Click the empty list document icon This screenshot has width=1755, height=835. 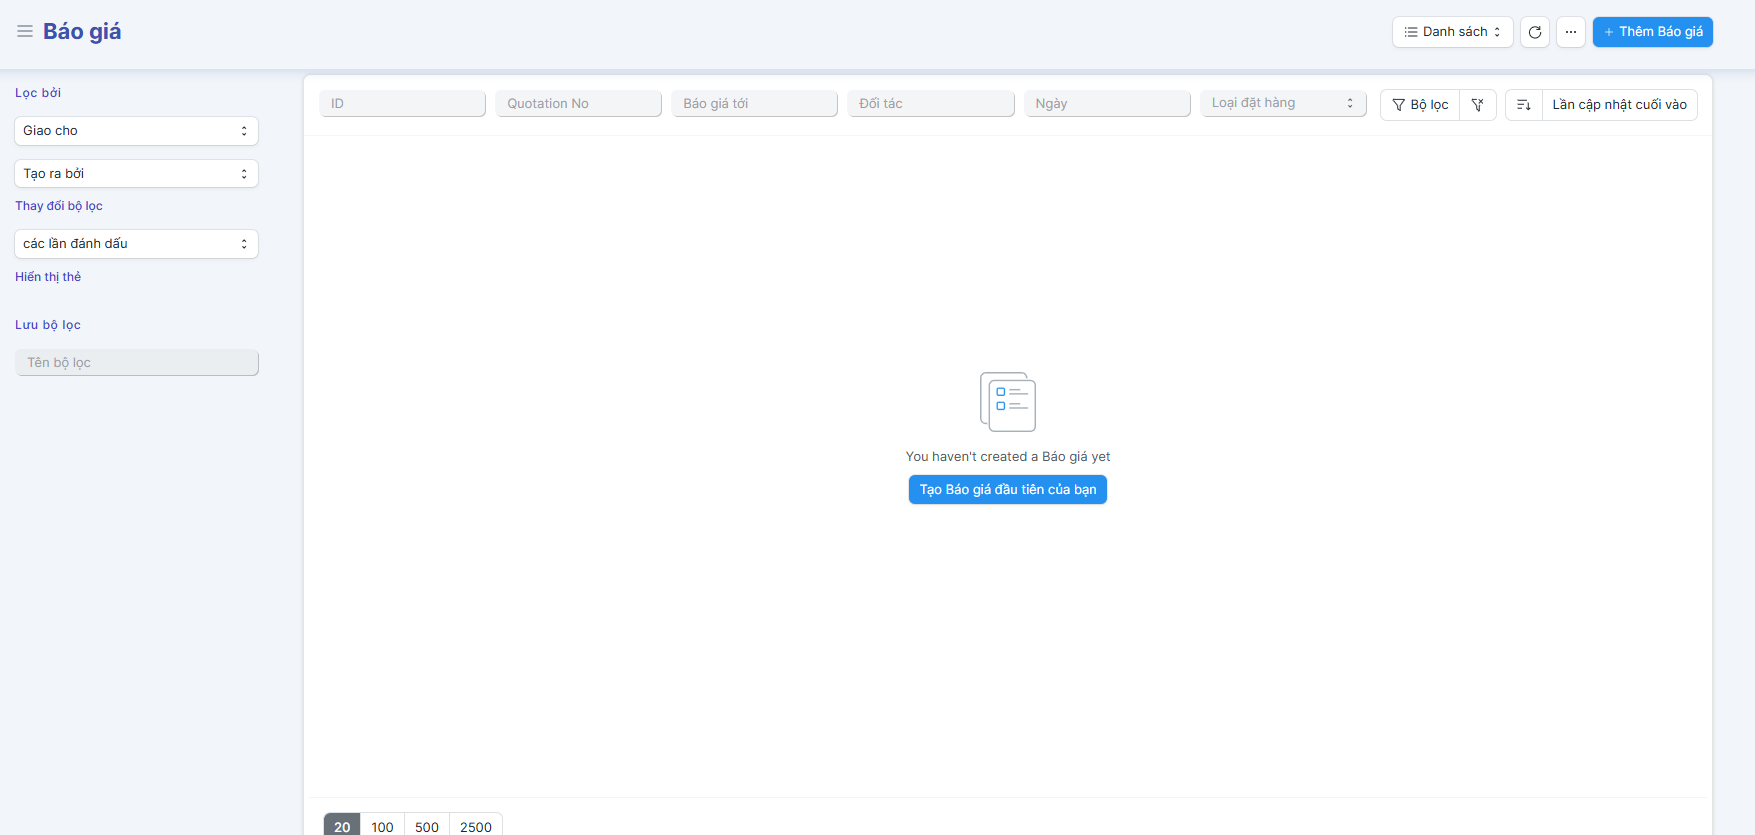pos(1008,402)
